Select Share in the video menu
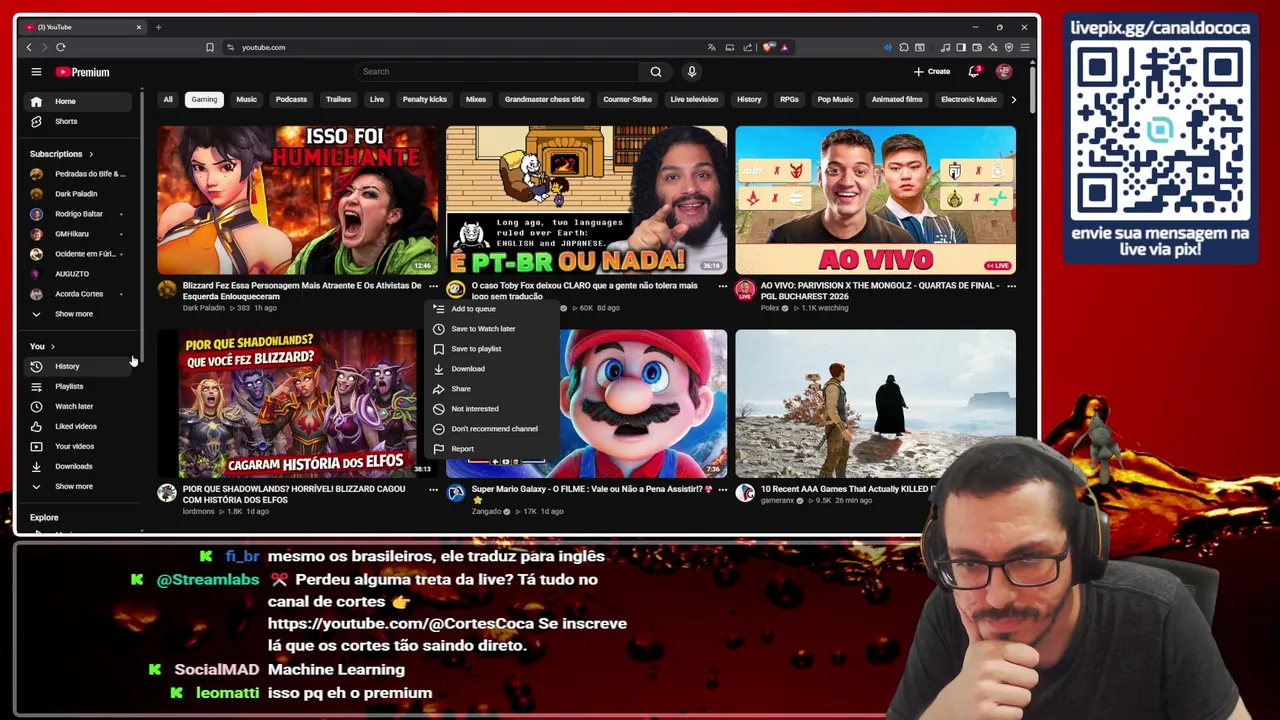Viewport: 1280px width, 720px height. tap(490, 389)
